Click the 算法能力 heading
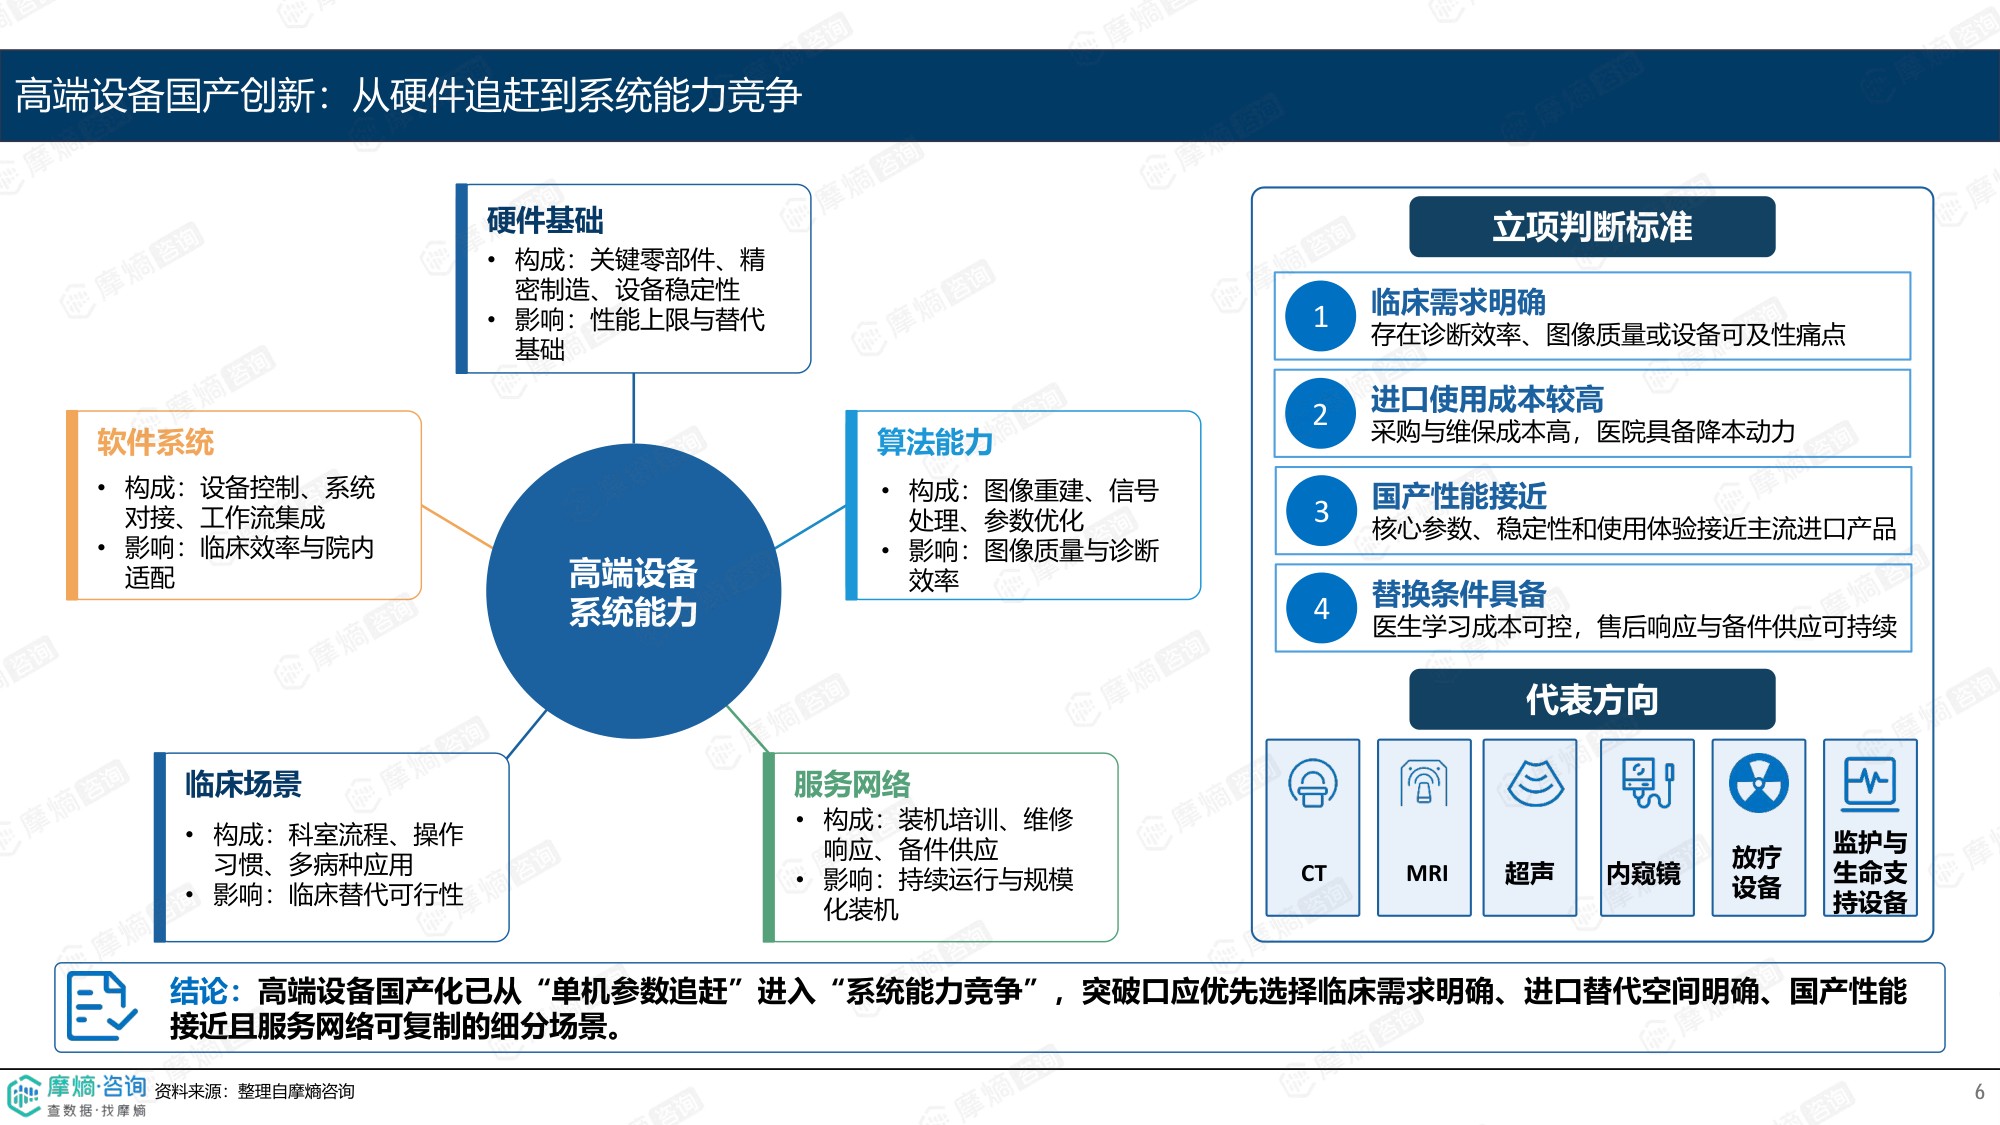The image size is (2000, 1125). [935, 442]
